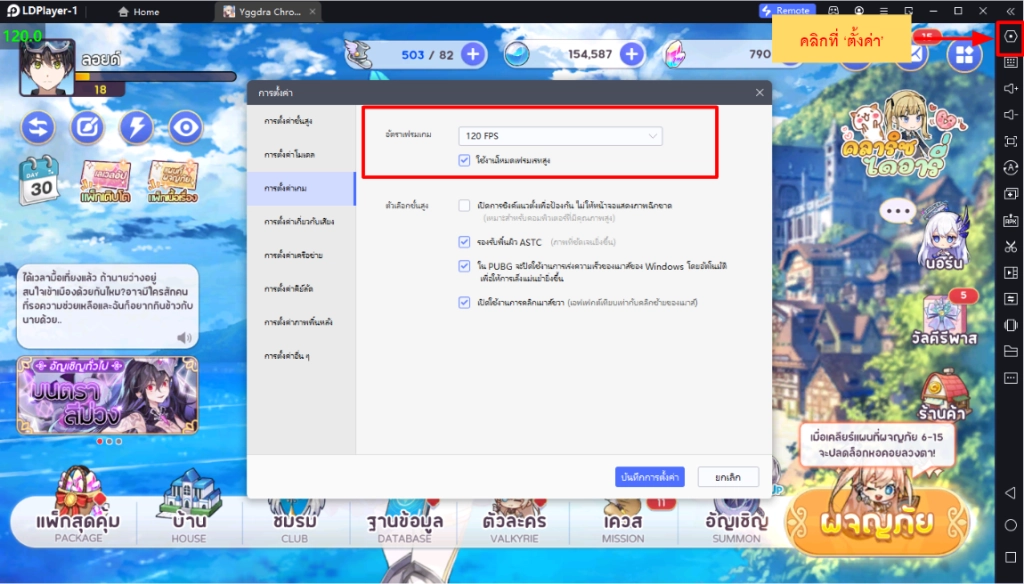Open LDPlayer settings hexagon icon

[x=1010, y=37]
